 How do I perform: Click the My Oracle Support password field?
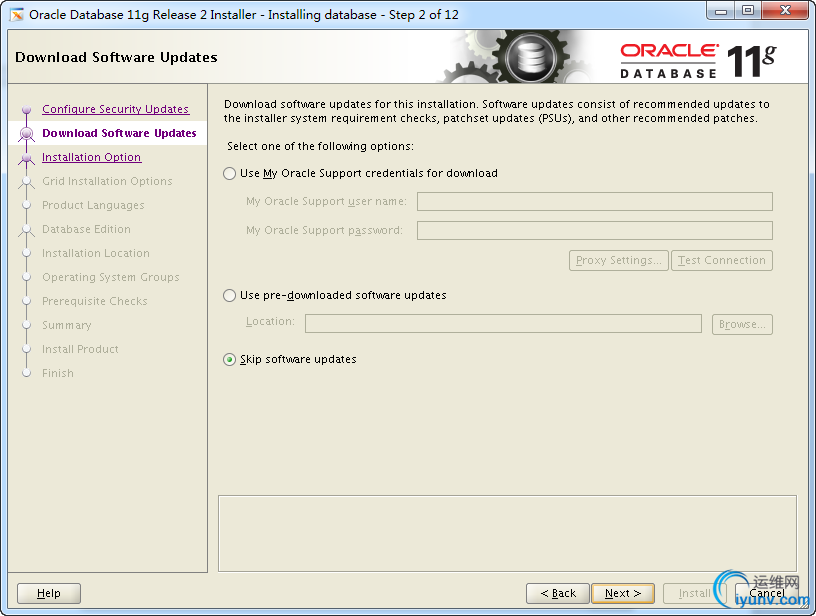pyautogui.click(x=594, y=230)
